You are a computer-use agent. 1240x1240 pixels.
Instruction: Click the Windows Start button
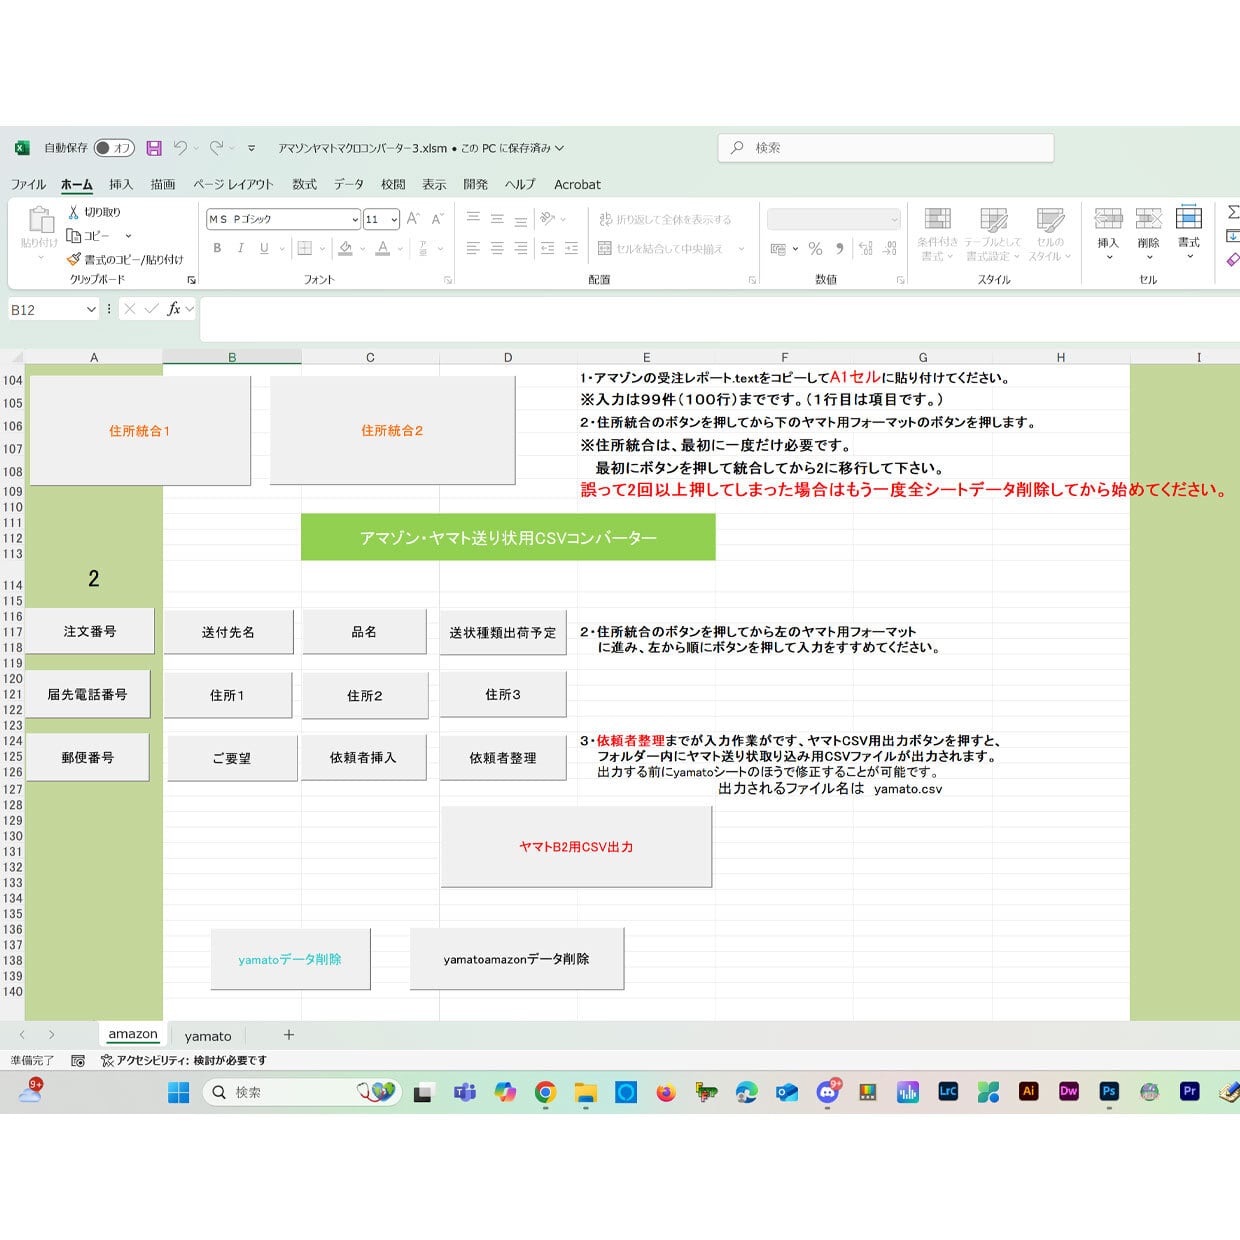tap(179, 1092)
